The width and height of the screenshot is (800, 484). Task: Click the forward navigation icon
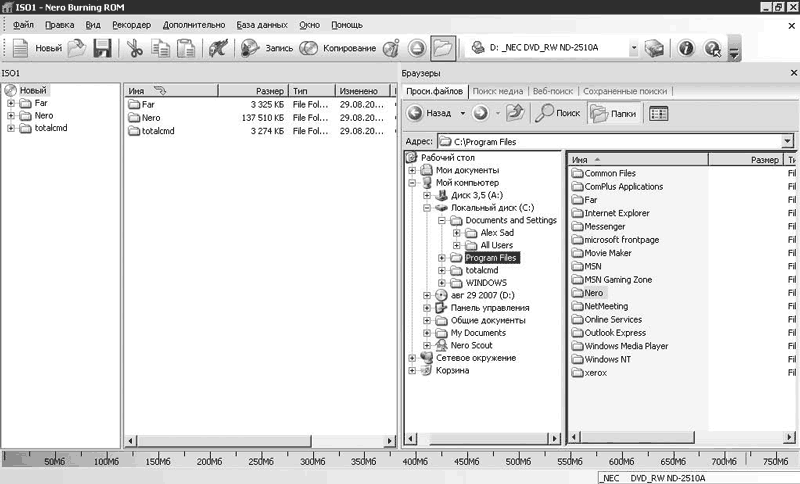[x=480, y=113]
